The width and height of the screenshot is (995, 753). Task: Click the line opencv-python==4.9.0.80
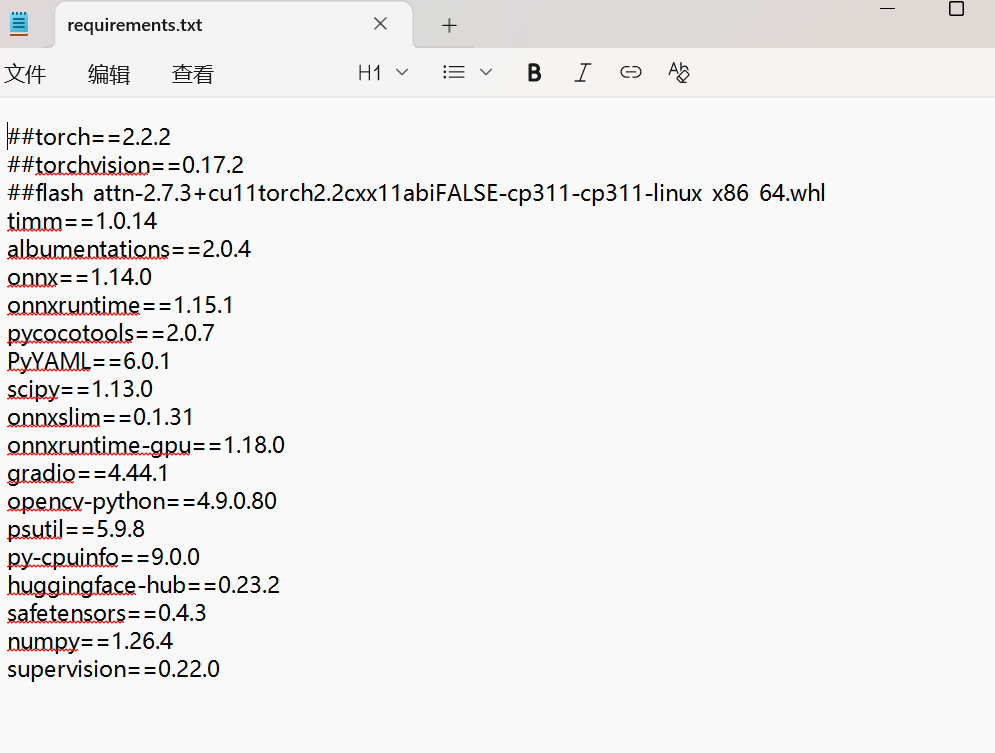(142, 501)
